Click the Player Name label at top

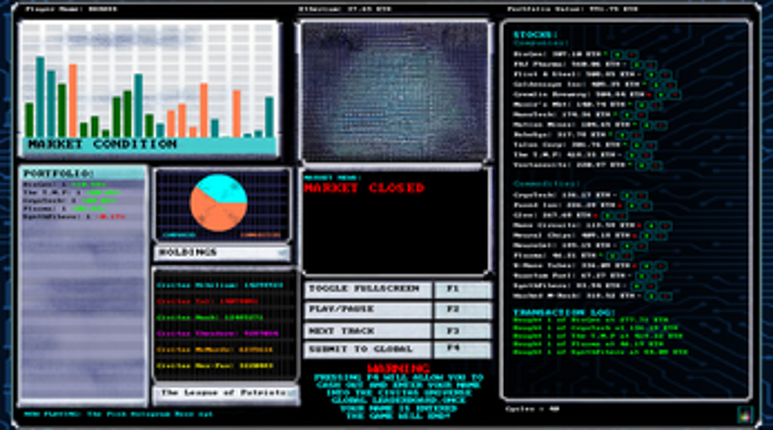(71, 9)
